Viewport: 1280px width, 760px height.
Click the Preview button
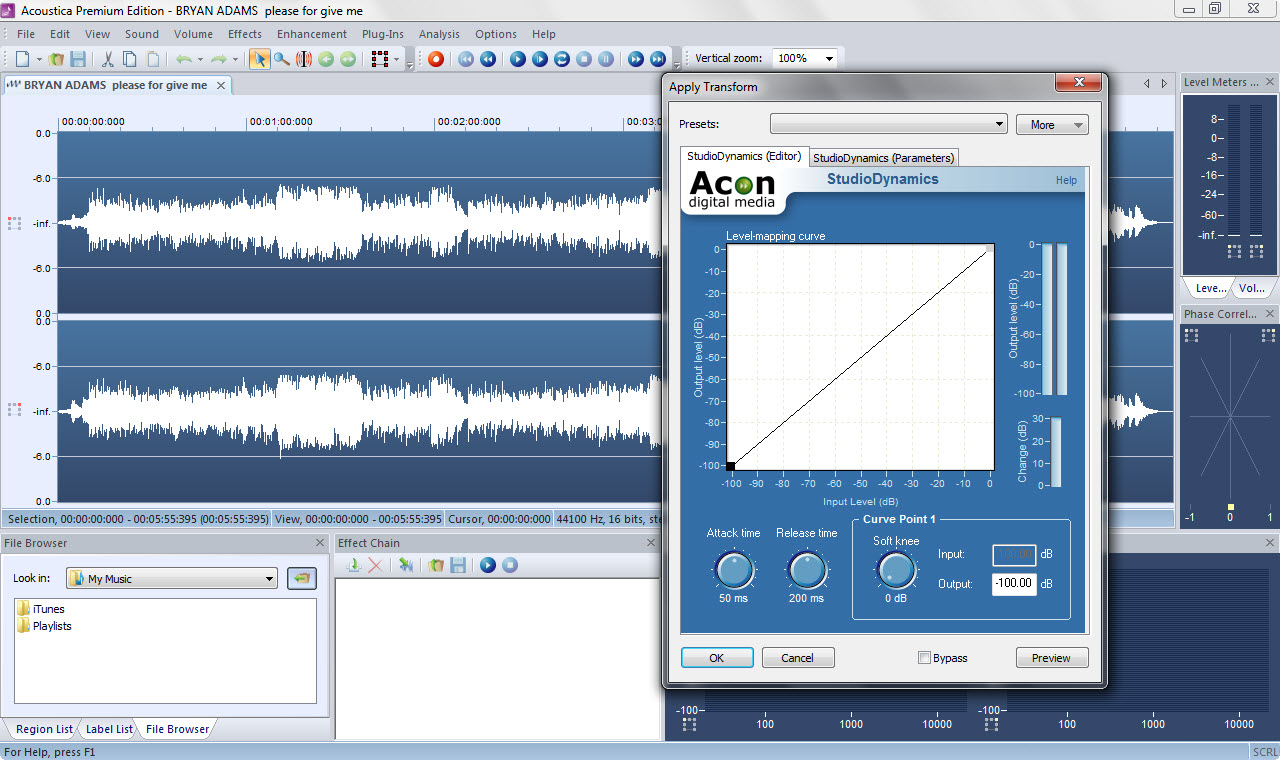pyautogui.click(x=1052, y=658)
